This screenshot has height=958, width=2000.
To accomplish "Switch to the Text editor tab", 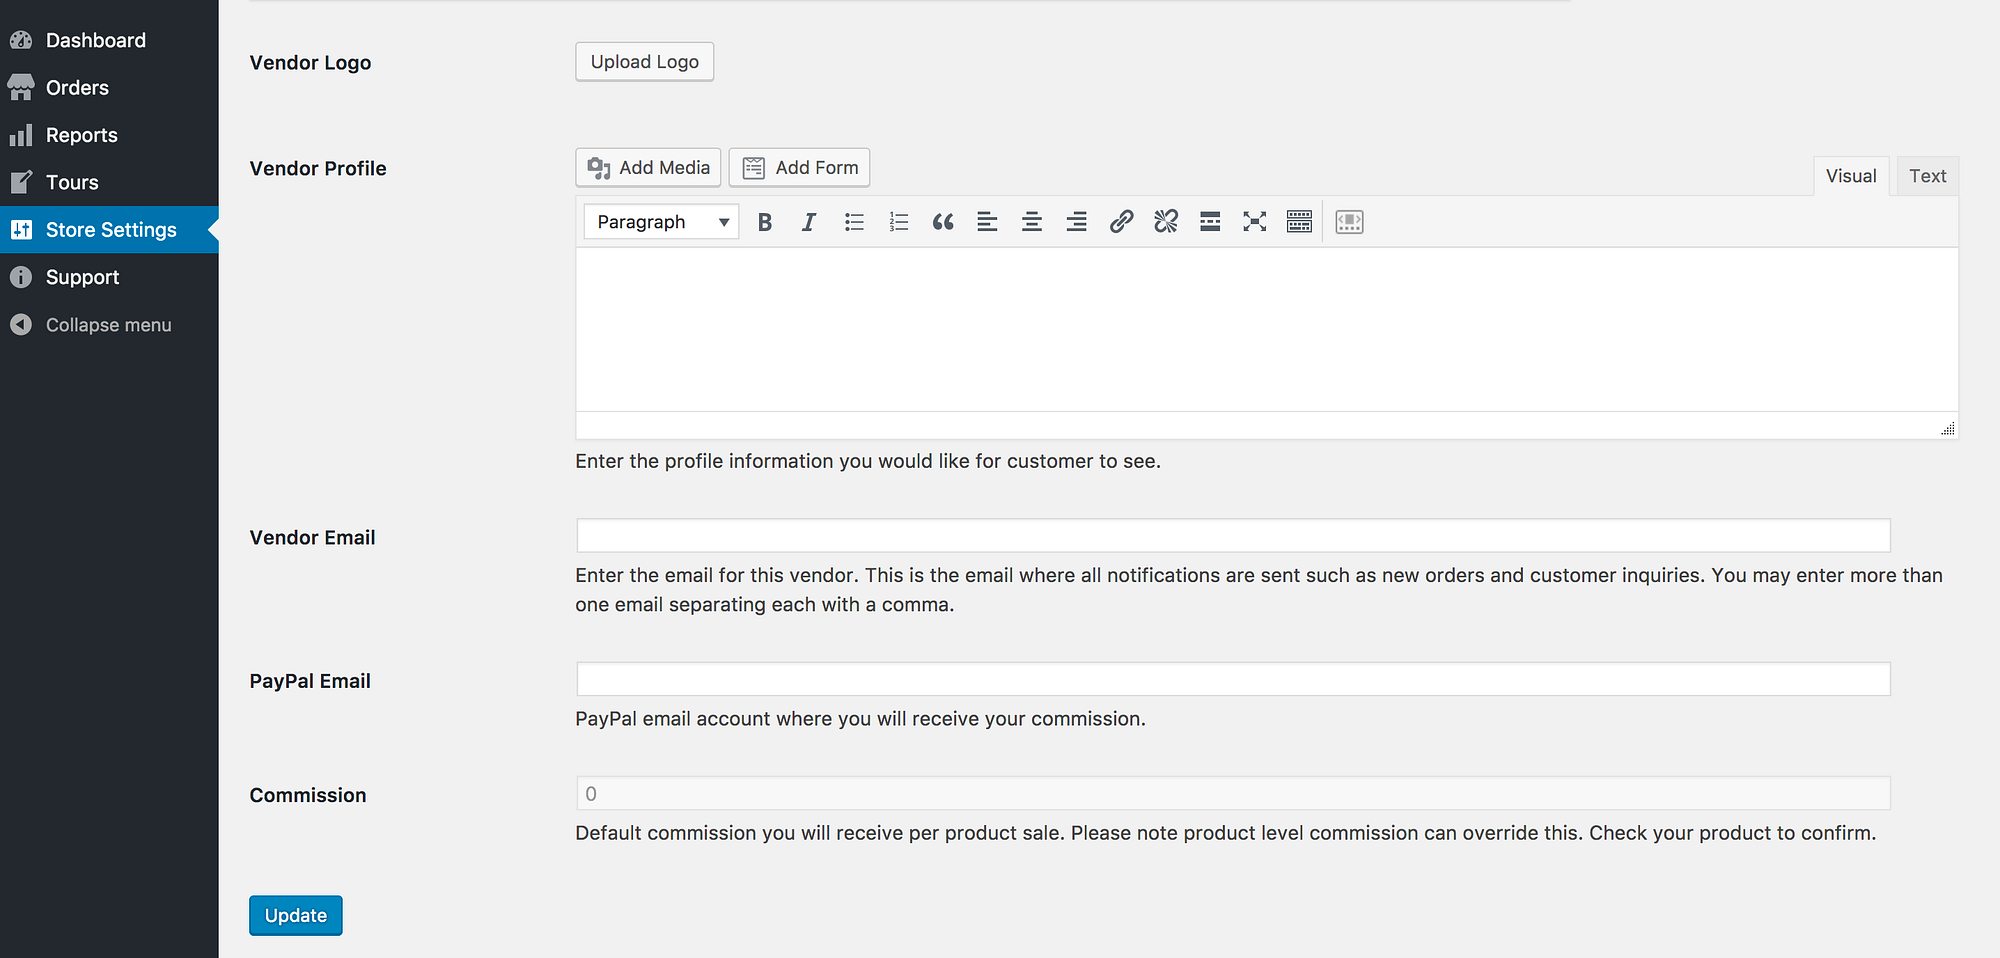I will coord(1927,176).
